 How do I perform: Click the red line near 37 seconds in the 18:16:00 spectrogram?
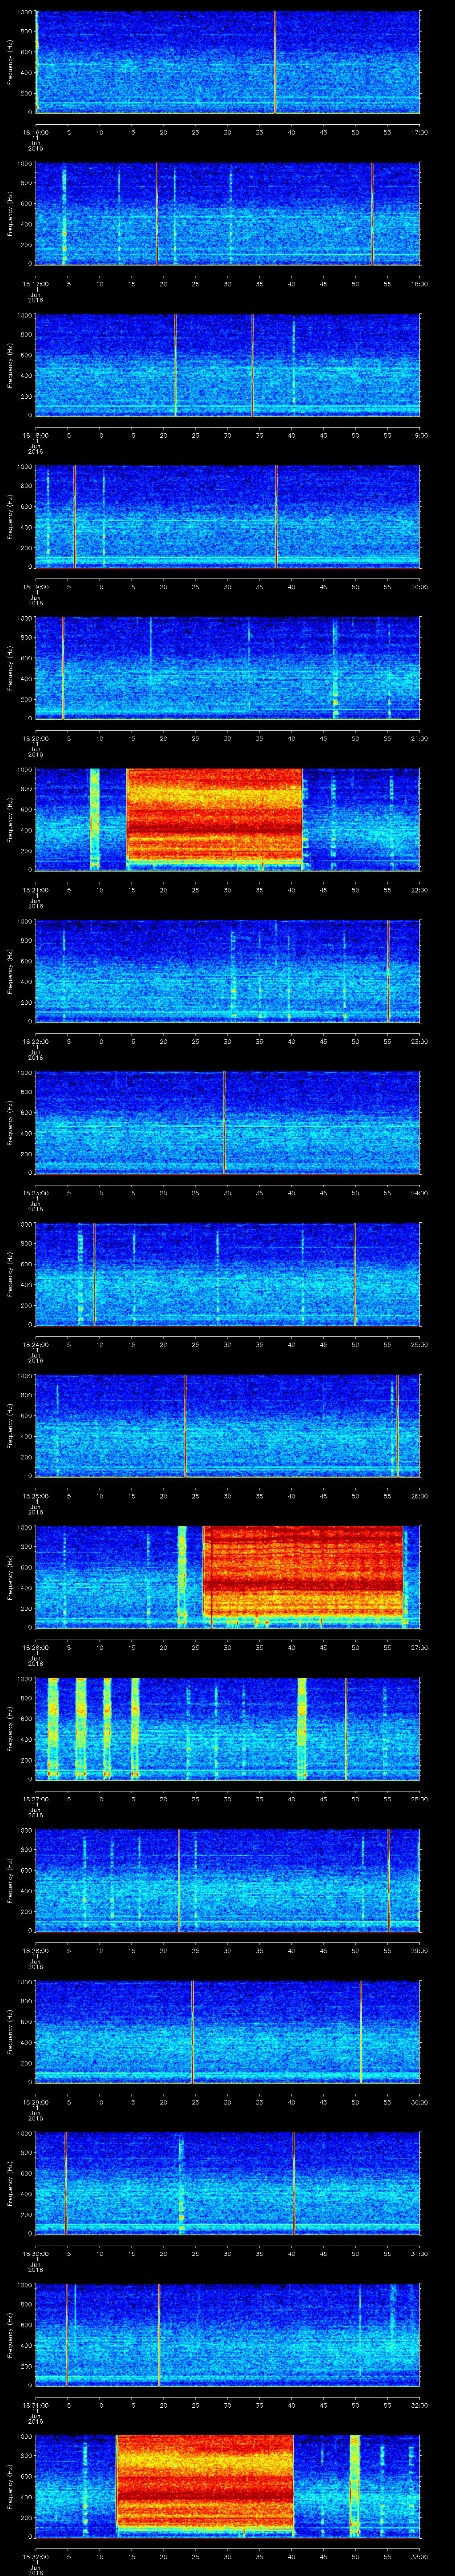pyautogui.click(x=275, y=62)
